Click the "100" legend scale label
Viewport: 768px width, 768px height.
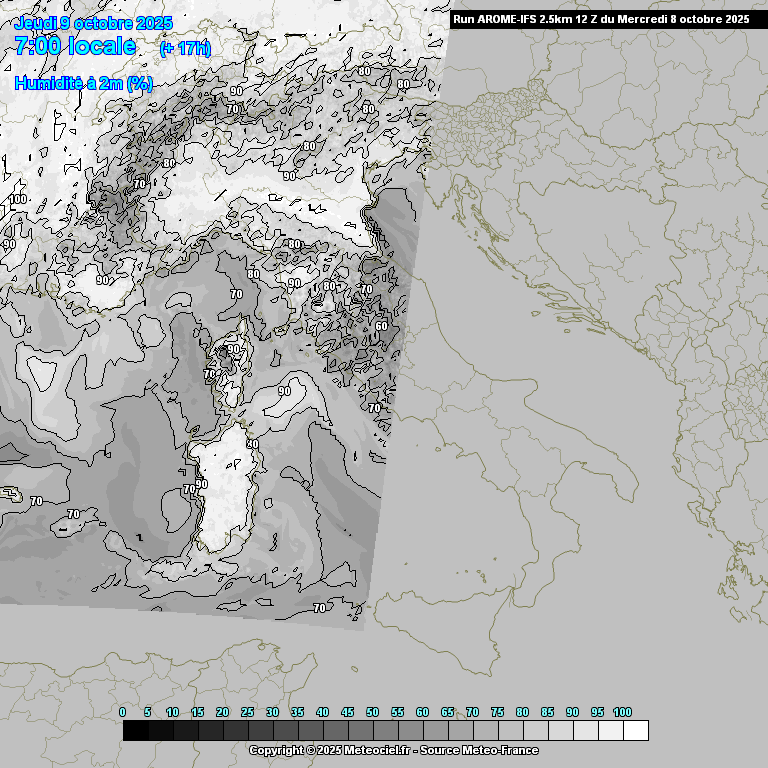tap(622, 712)
